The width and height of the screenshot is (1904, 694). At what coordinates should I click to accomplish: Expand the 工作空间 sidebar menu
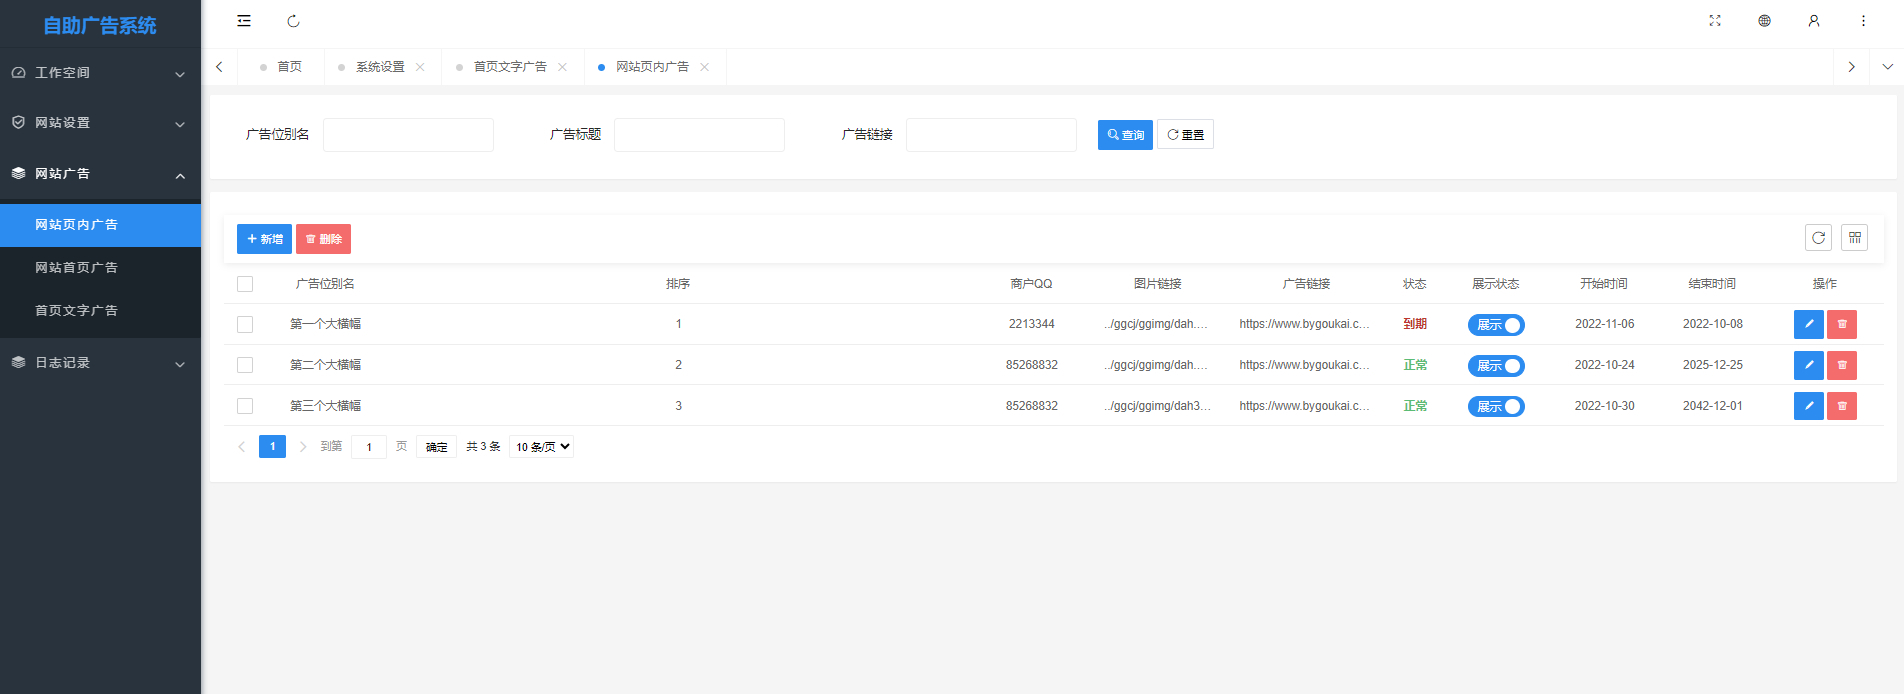pos(100,73)
